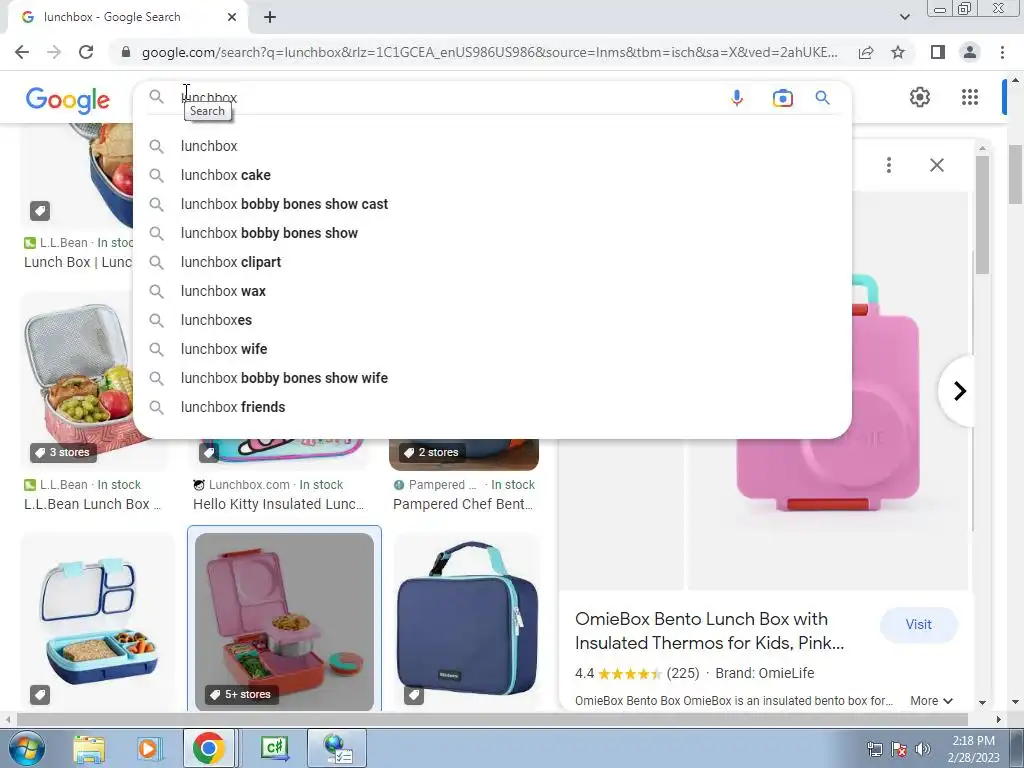
Task: Click the preview panel scrollbar thumb
Action: (982, 215)
